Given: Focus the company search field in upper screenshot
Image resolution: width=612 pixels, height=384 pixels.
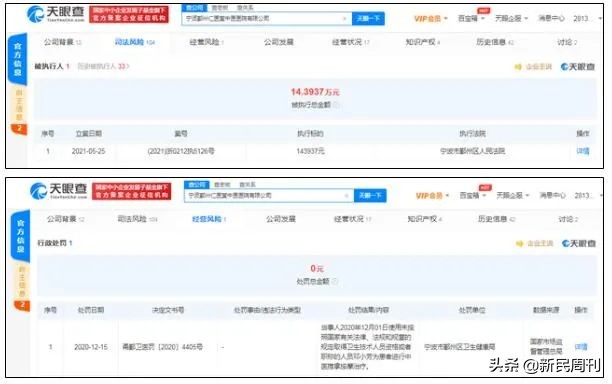Looking at the screenshot, I should pos(267,18).
